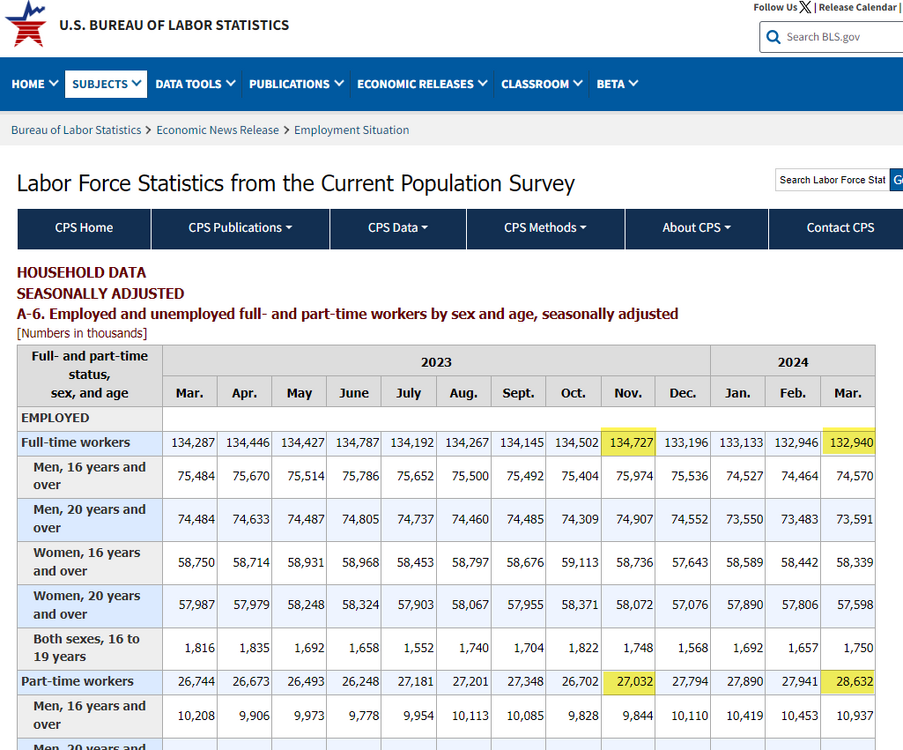Viewport: 903px width, 750px height.
Task: Open the X social media icon link
Action: click(806, 7)
